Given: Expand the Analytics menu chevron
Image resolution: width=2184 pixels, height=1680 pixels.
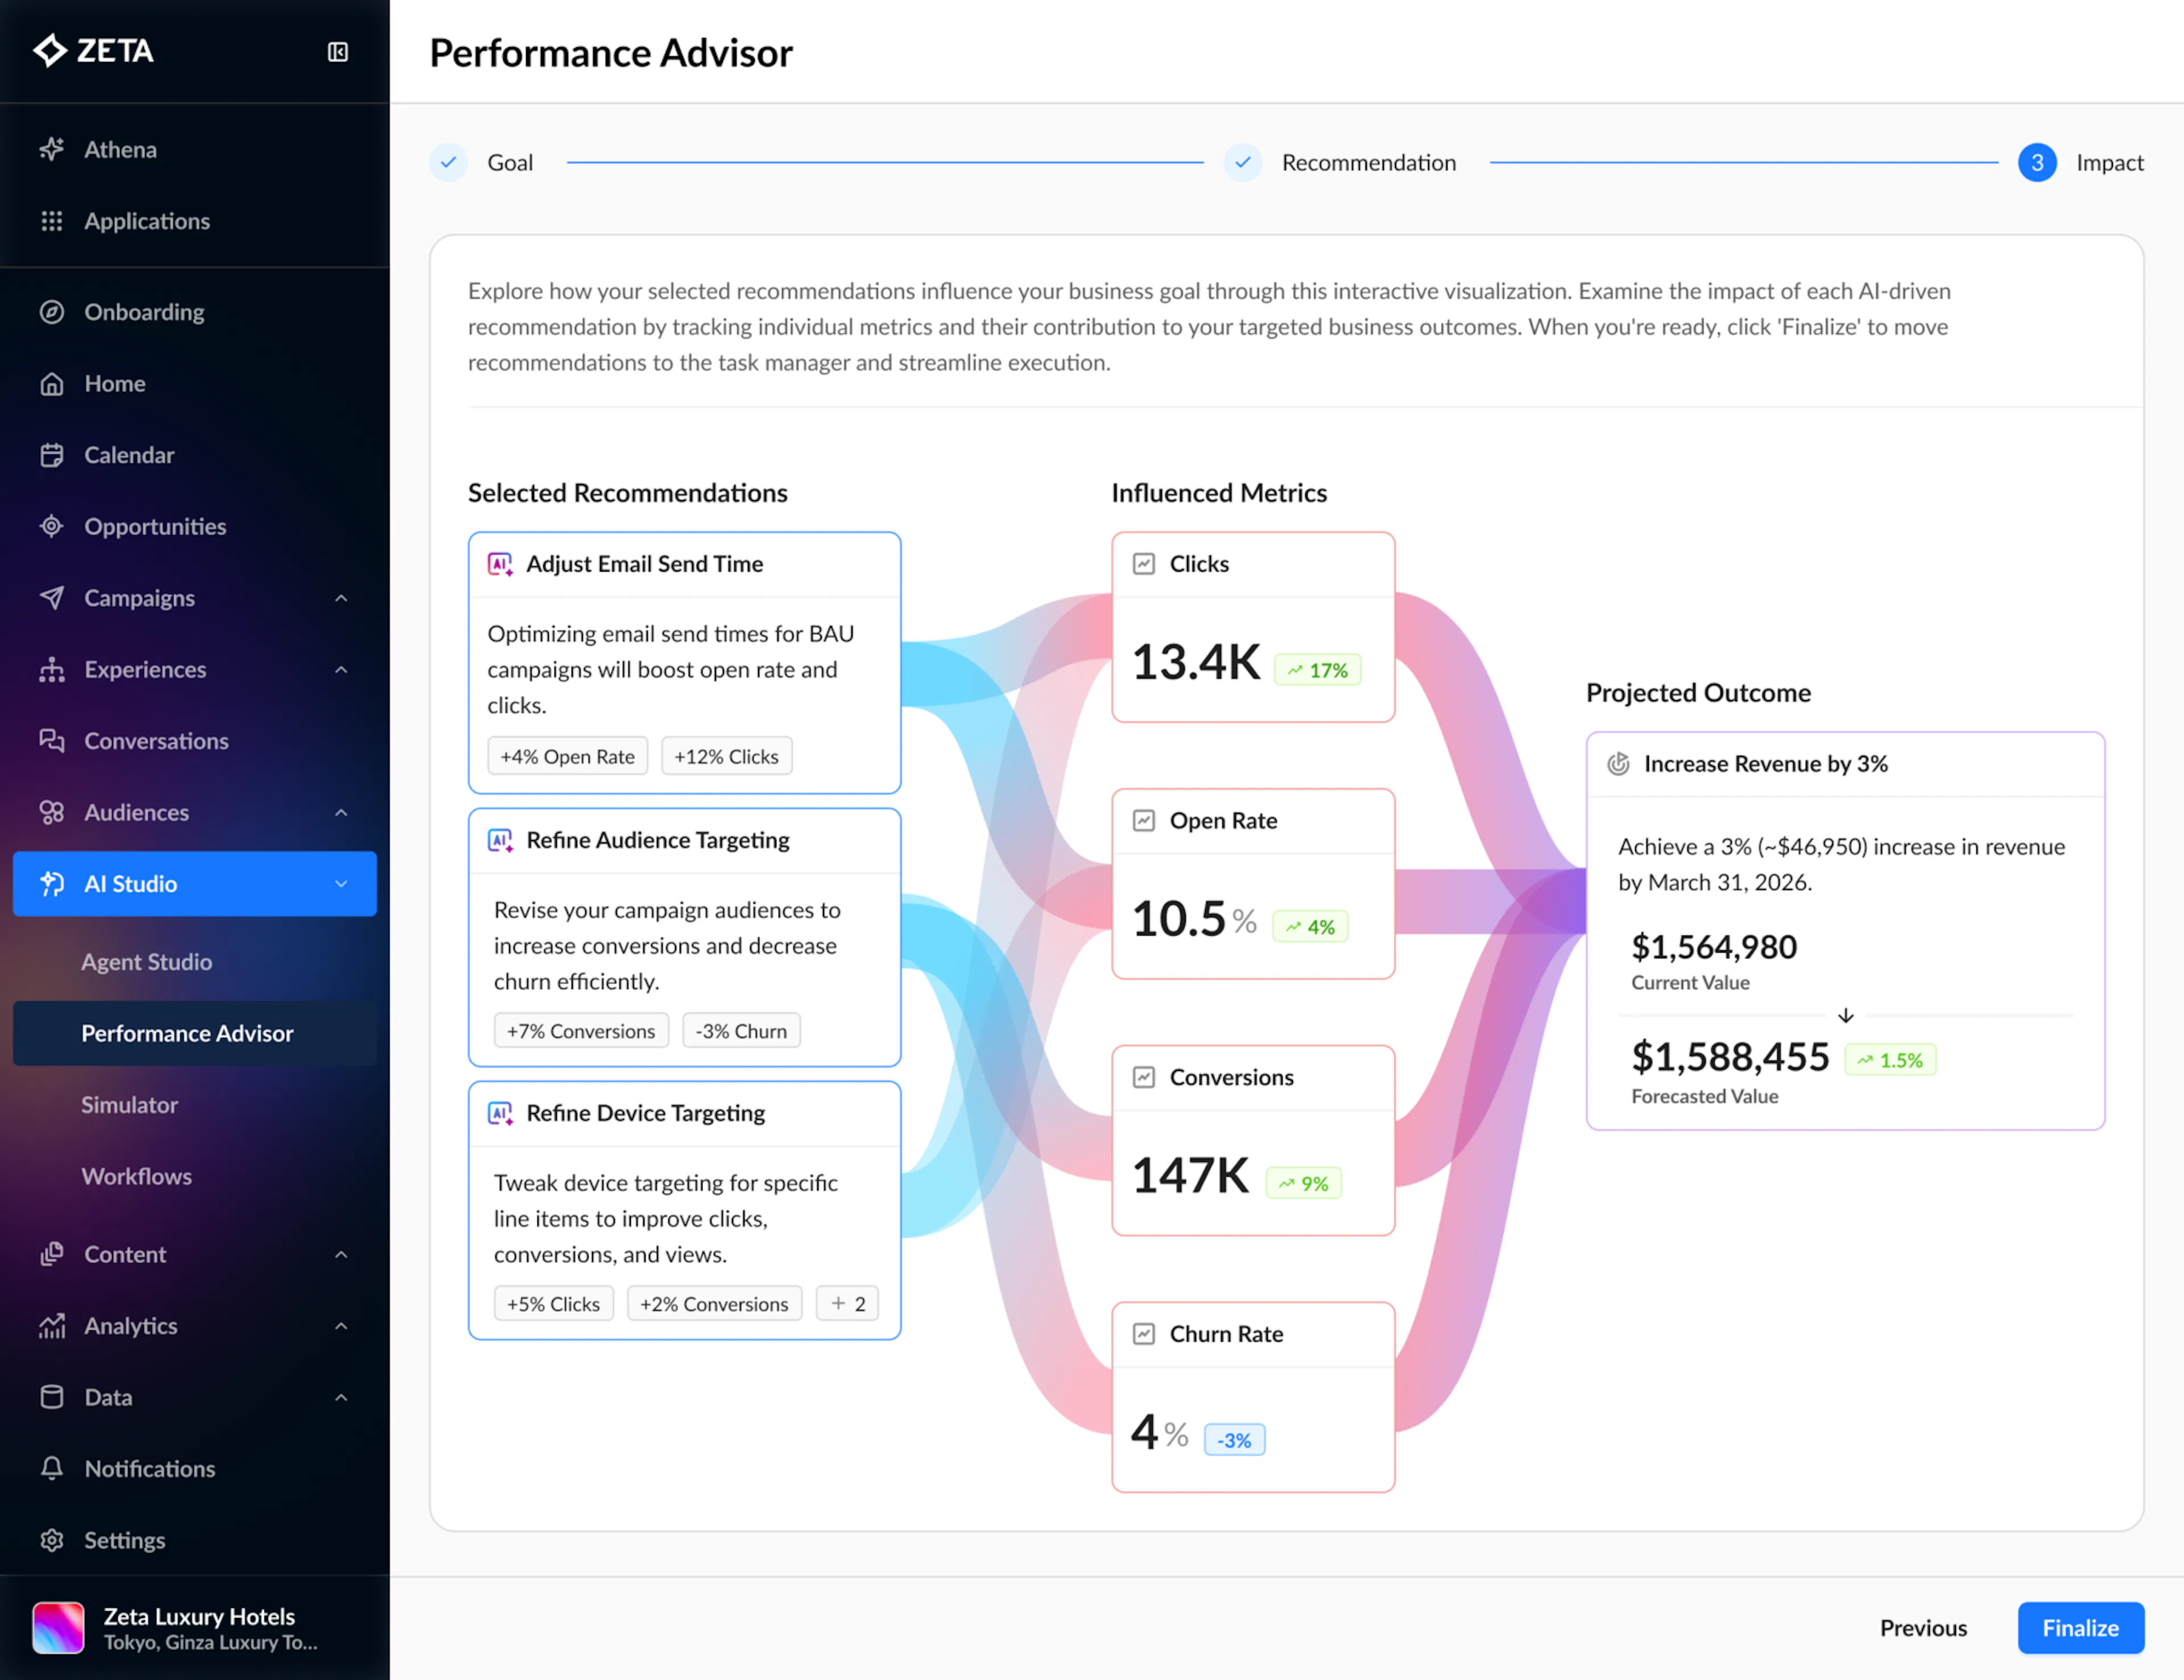Looking at the screenshot, I should 341,1326.
